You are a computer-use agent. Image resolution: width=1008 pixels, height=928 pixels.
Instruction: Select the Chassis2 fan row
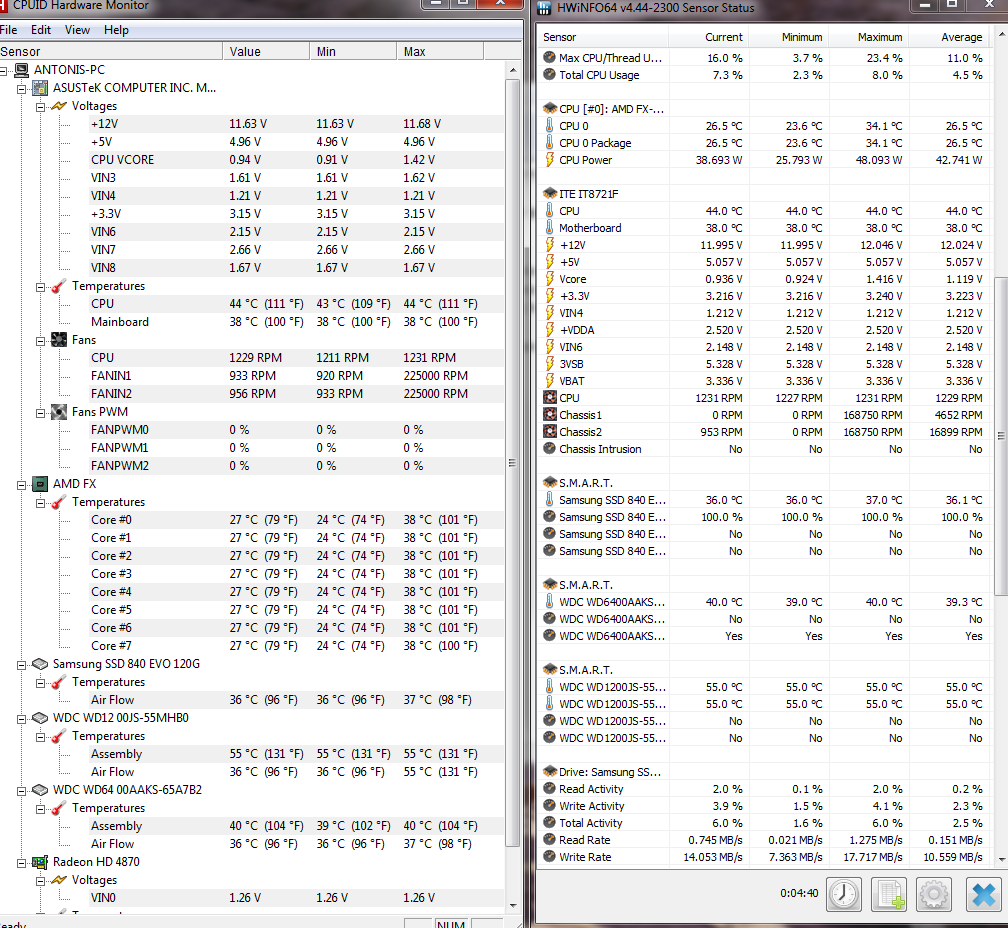765,432
